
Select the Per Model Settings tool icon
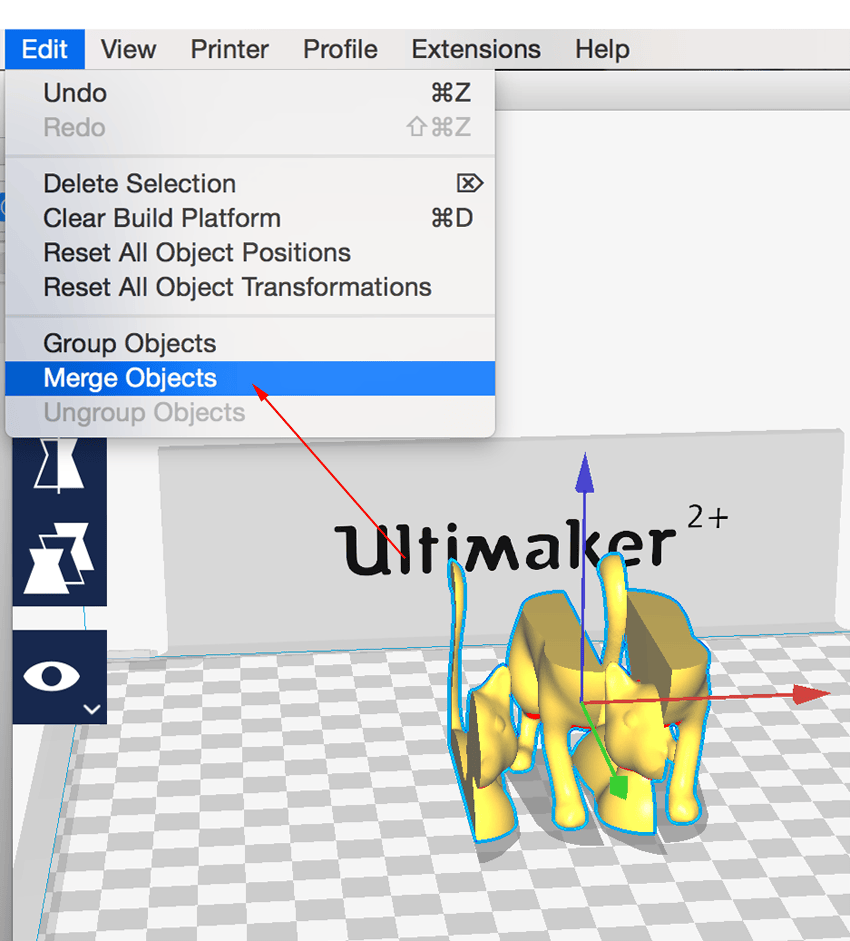pyautogui.click(x=59, y=558)
